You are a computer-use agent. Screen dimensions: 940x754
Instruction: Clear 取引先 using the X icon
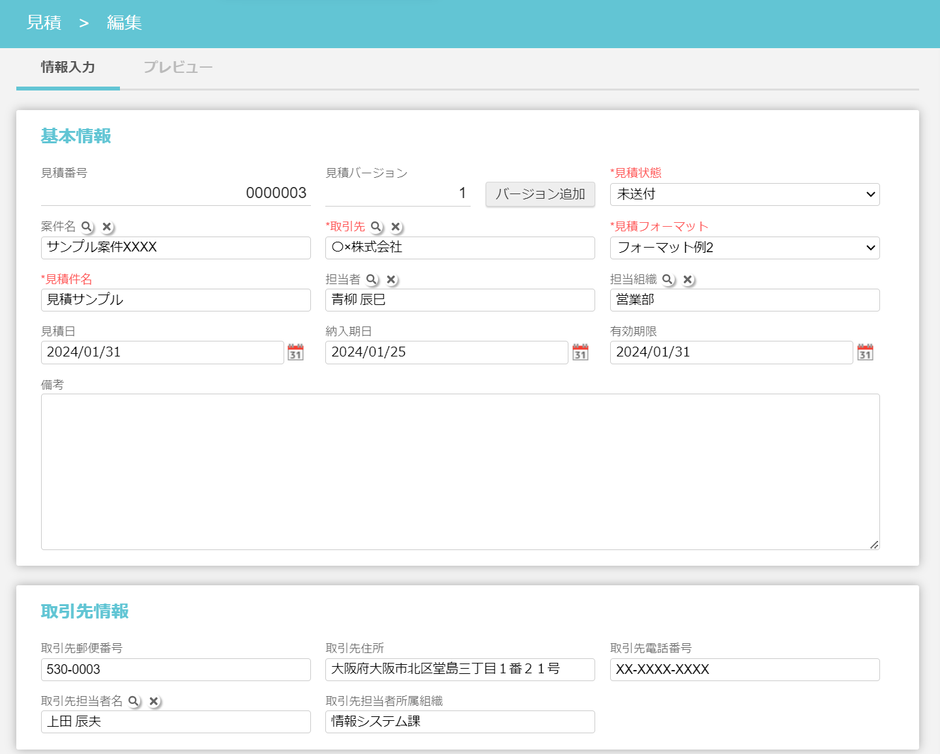click(x=396, y=227)
